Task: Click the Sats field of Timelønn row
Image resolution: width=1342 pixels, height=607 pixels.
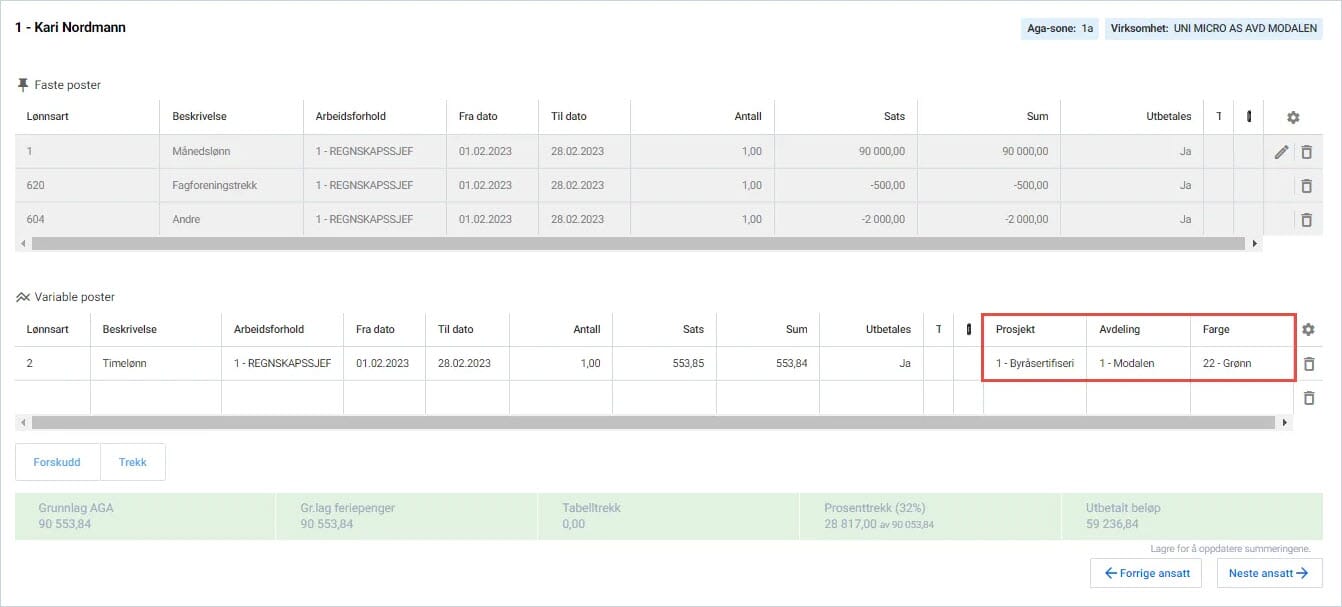Action: 664,363
